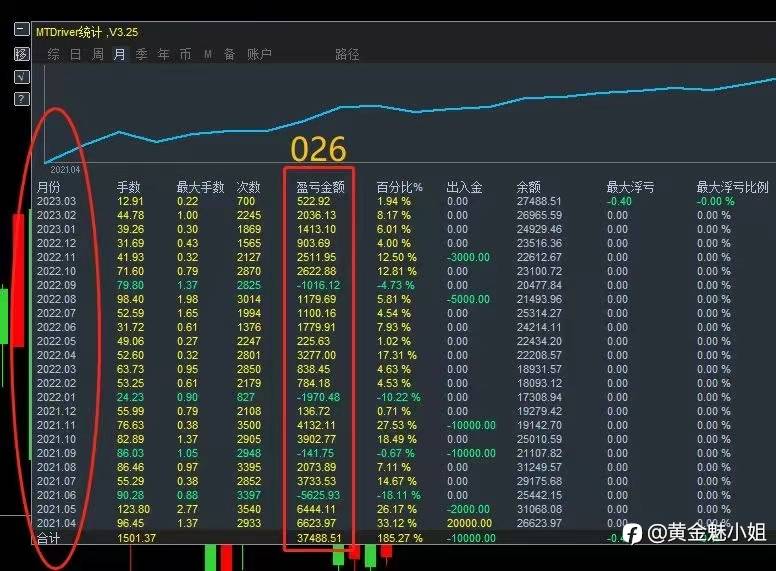776x571 pixels.
Task: Open the M tab
Action: 208,54
